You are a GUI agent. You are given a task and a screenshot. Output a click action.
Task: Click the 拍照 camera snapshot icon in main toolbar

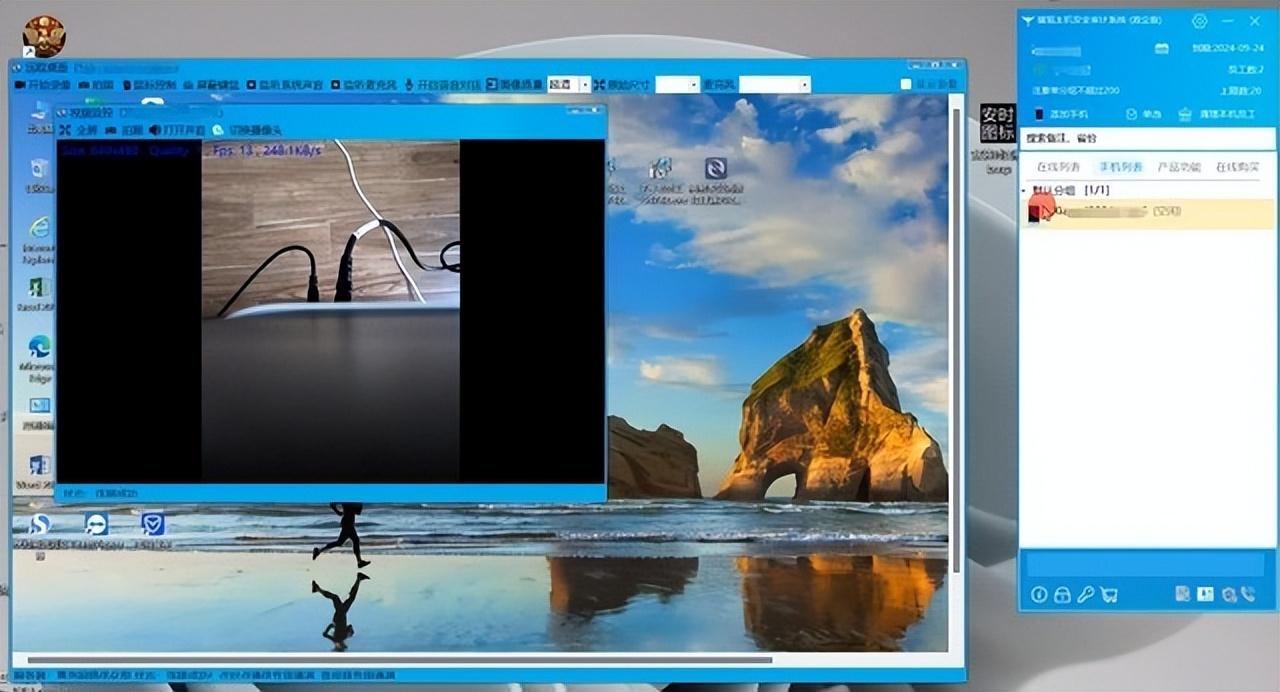84,85
